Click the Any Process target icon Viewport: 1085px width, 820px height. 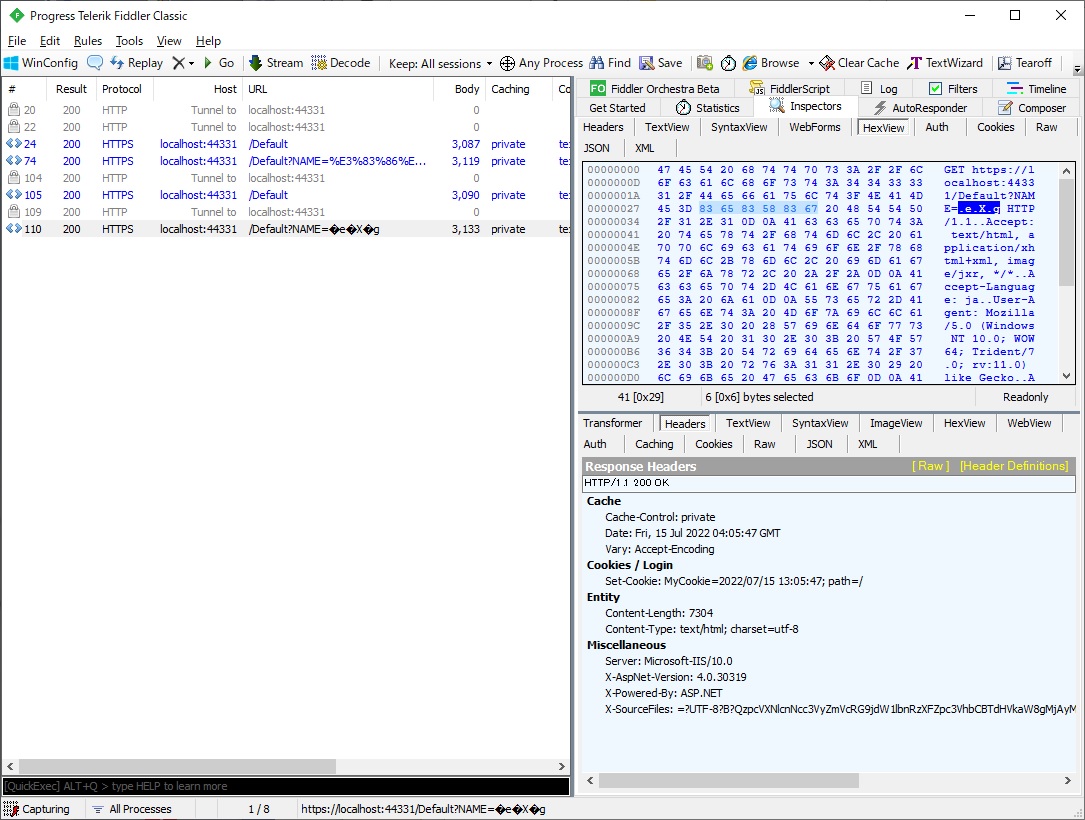[x=507, y=63]
